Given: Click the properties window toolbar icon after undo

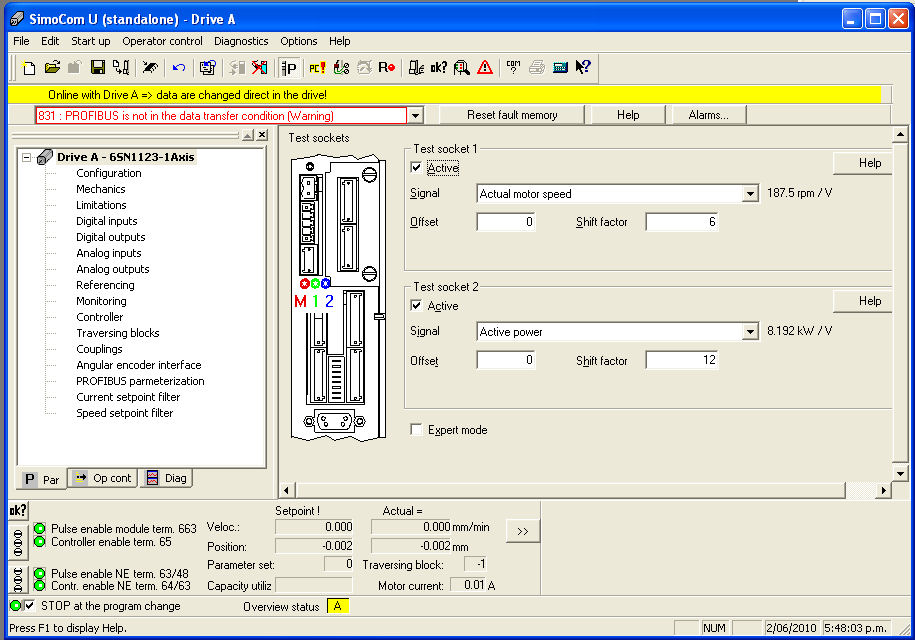Looking at the screenshot, I should (207, 68).
